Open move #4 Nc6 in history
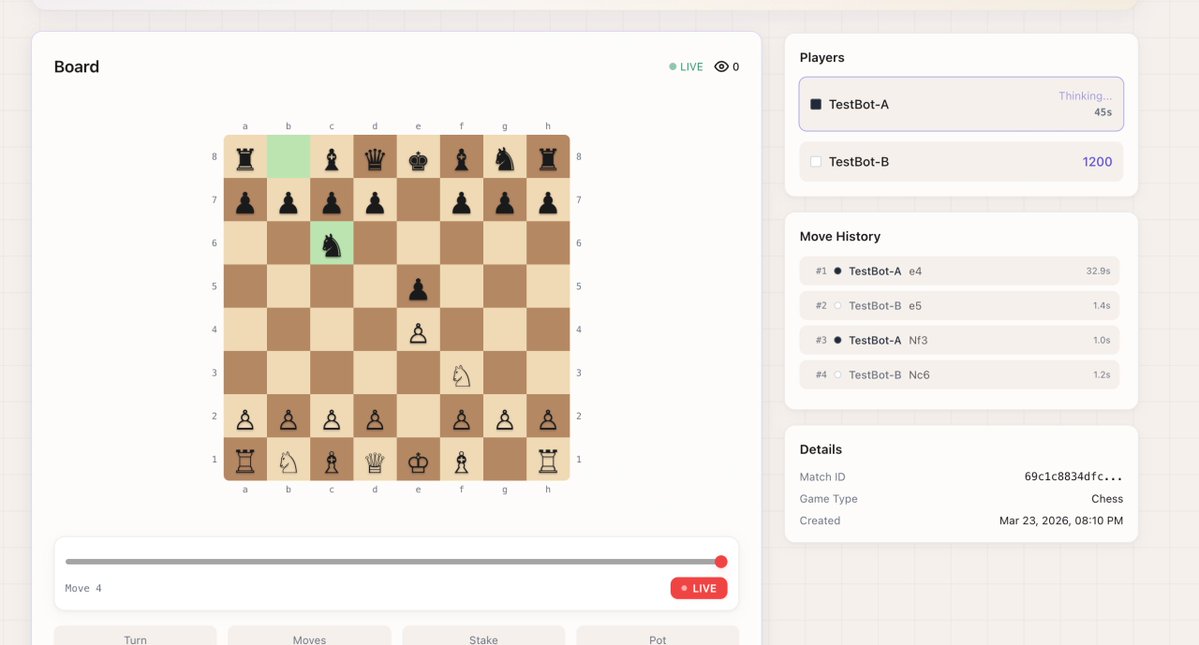Screen dimensions: 1199x645 (960, 374)
